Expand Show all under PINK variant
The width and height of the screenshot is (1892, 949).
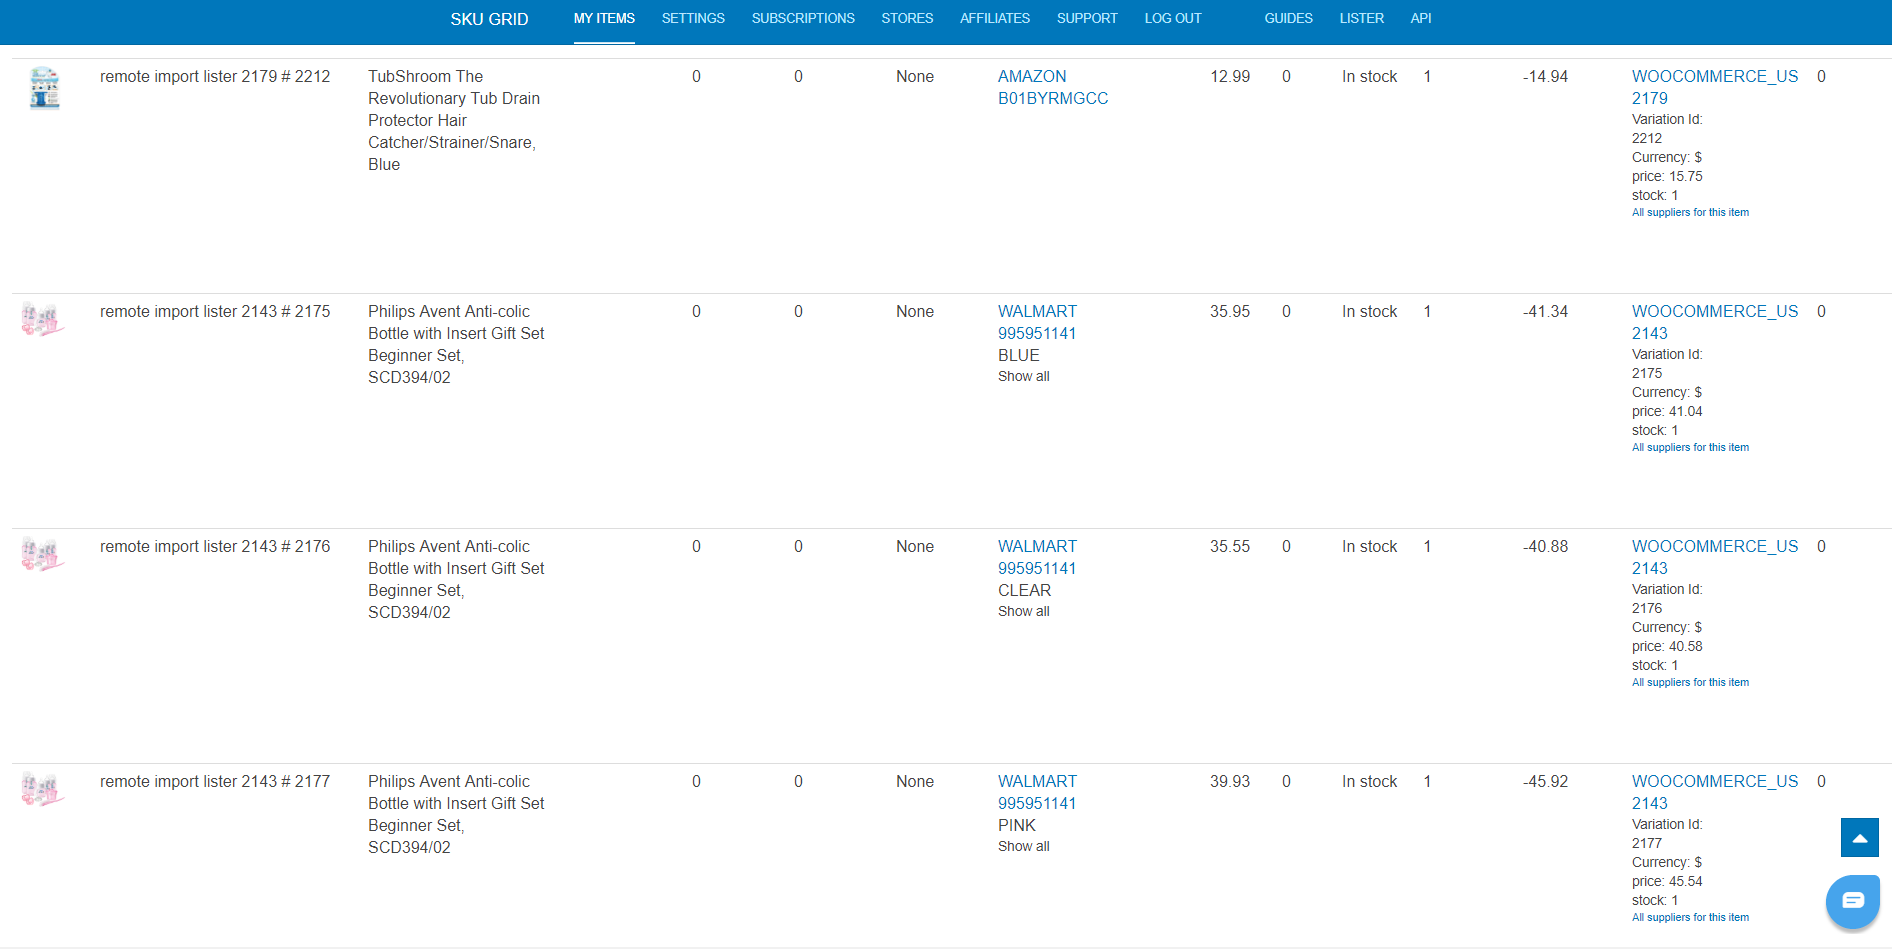(1024, 846)
